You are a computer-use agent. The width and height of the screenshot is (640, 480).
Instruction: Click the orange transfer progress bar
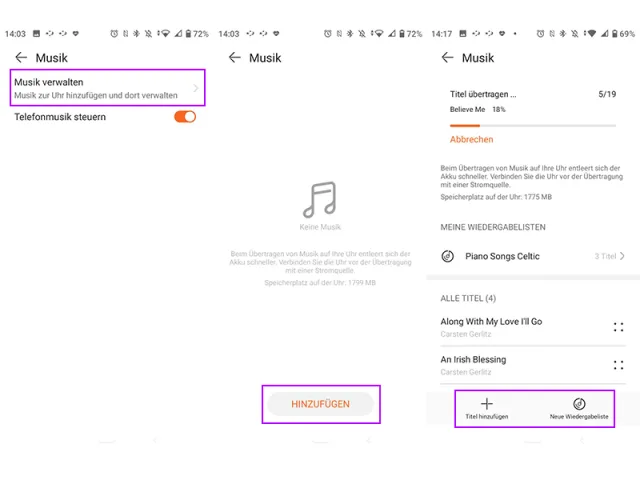click(533, 126)
